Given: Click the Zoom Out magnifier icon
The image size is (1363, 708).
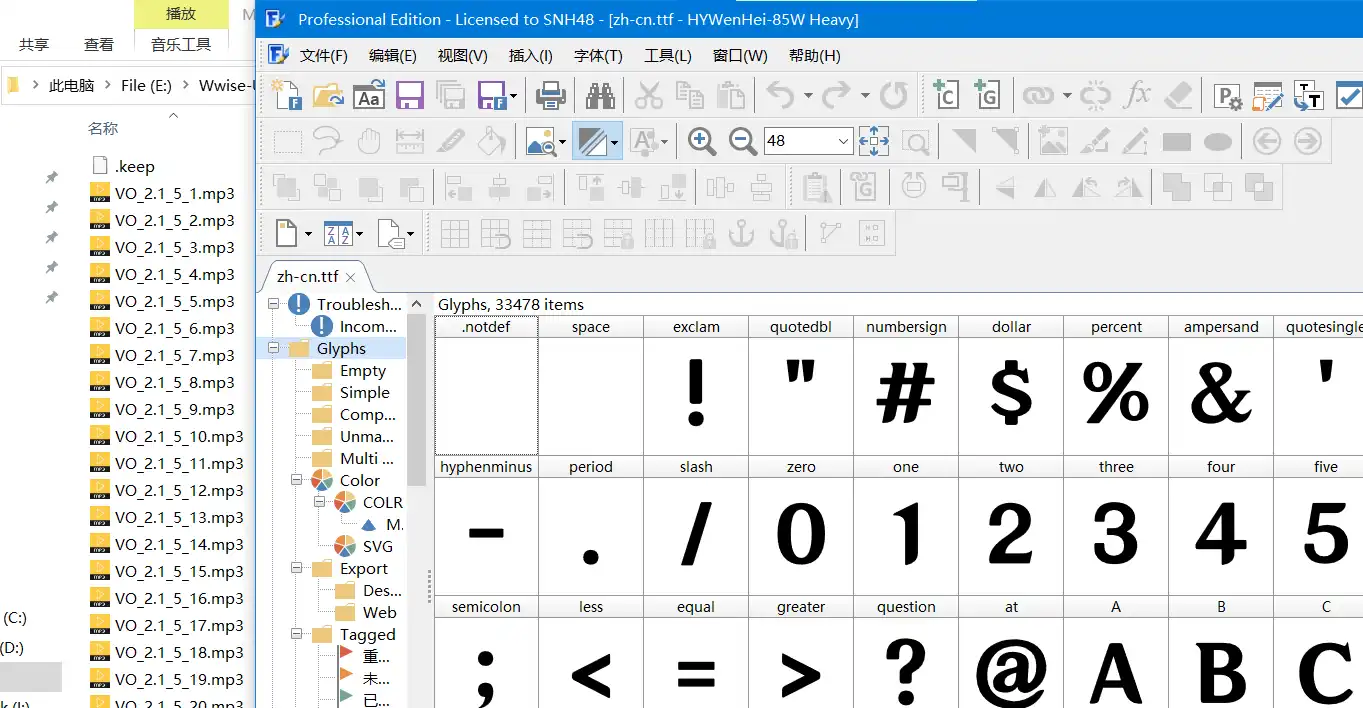Looking at the screenshot, I should 743,142.
